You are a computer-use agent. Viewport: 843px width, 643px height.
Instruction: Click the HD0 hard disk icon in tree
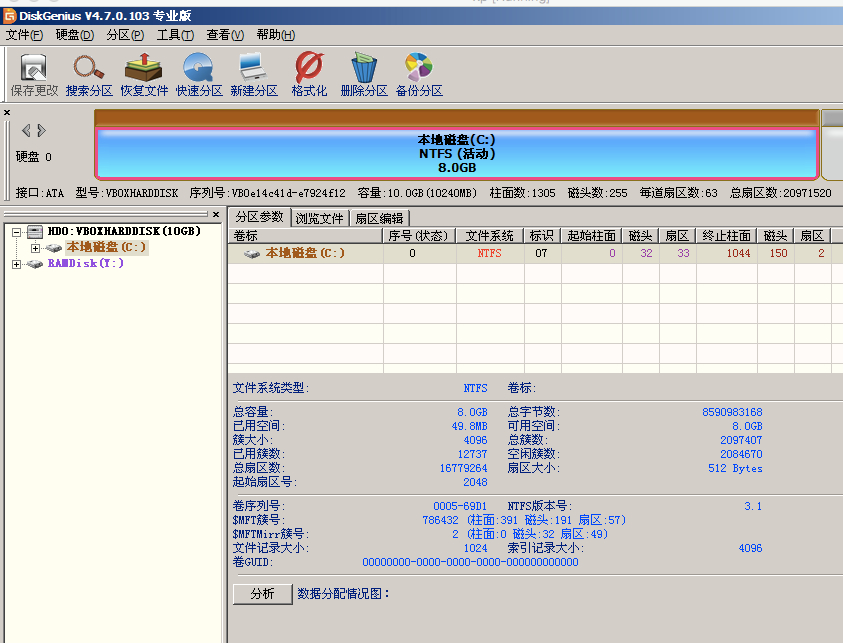tap(35, 232)
